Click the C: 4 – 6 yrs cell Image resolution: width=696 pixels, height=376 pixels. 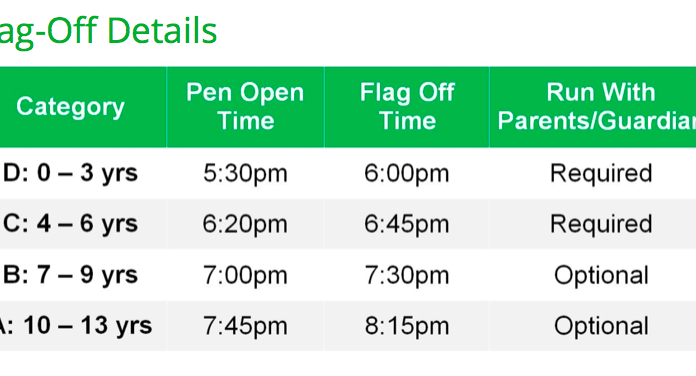pyautogui.click(x=70, y=223)
